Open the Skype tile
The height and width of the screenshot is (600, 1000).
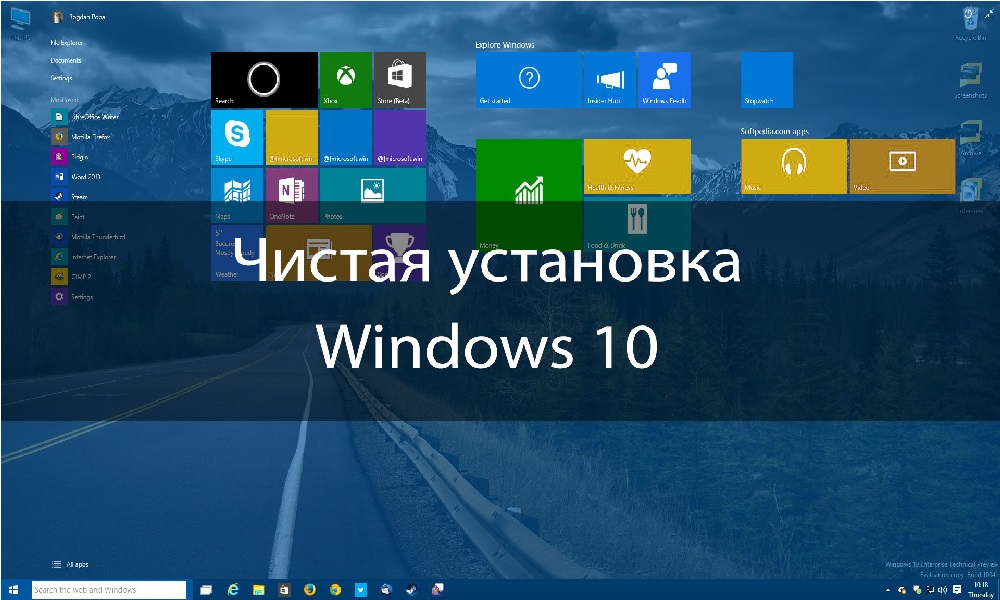[x=237, y=137]
